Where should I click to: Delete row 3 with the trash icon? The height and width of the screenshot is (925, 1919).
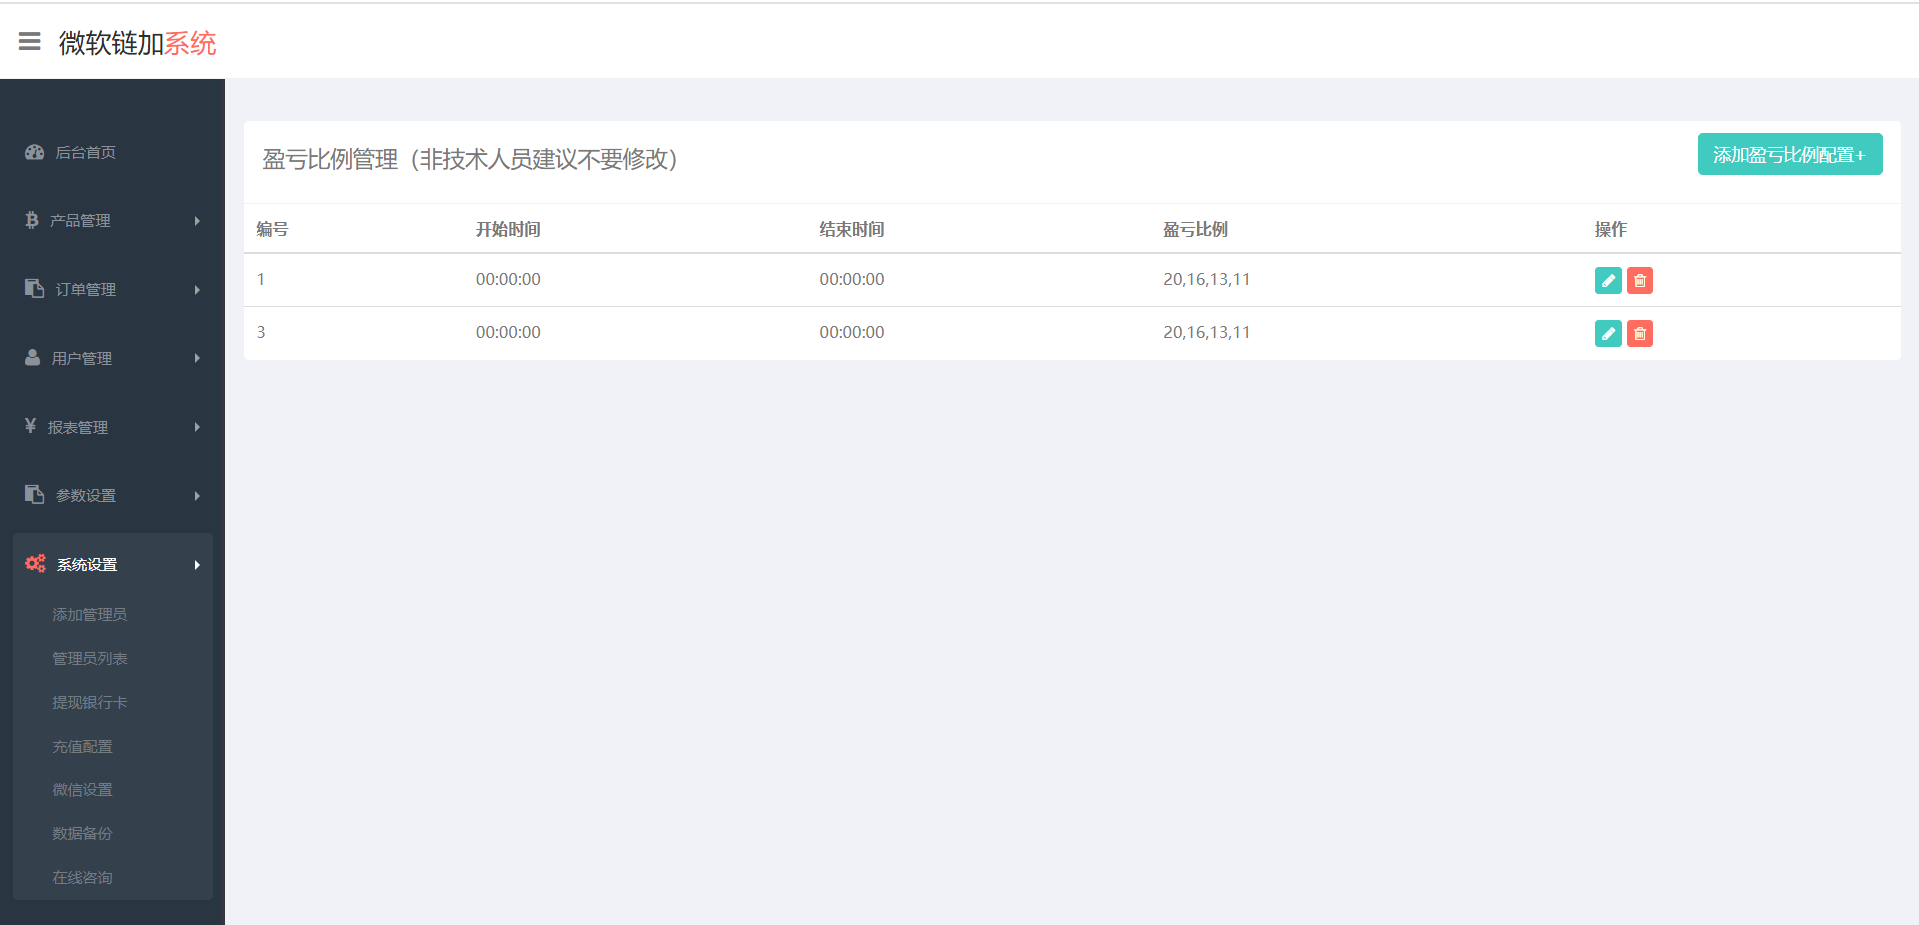point(1640,333)
